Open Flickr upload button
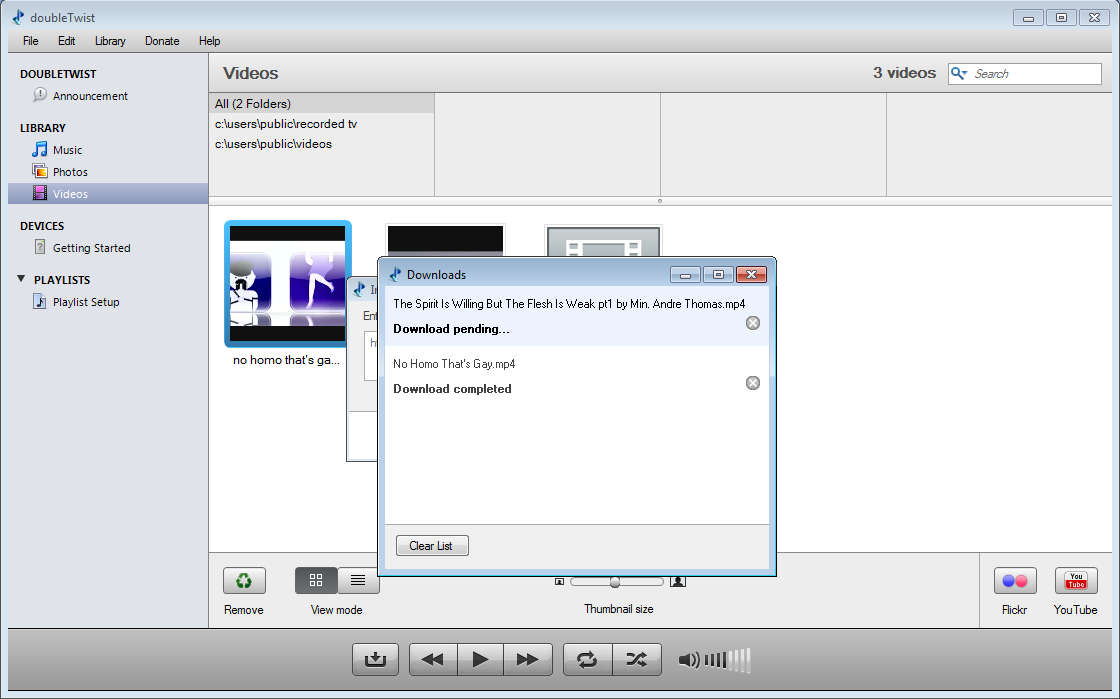 click(x=1015, y=580)
